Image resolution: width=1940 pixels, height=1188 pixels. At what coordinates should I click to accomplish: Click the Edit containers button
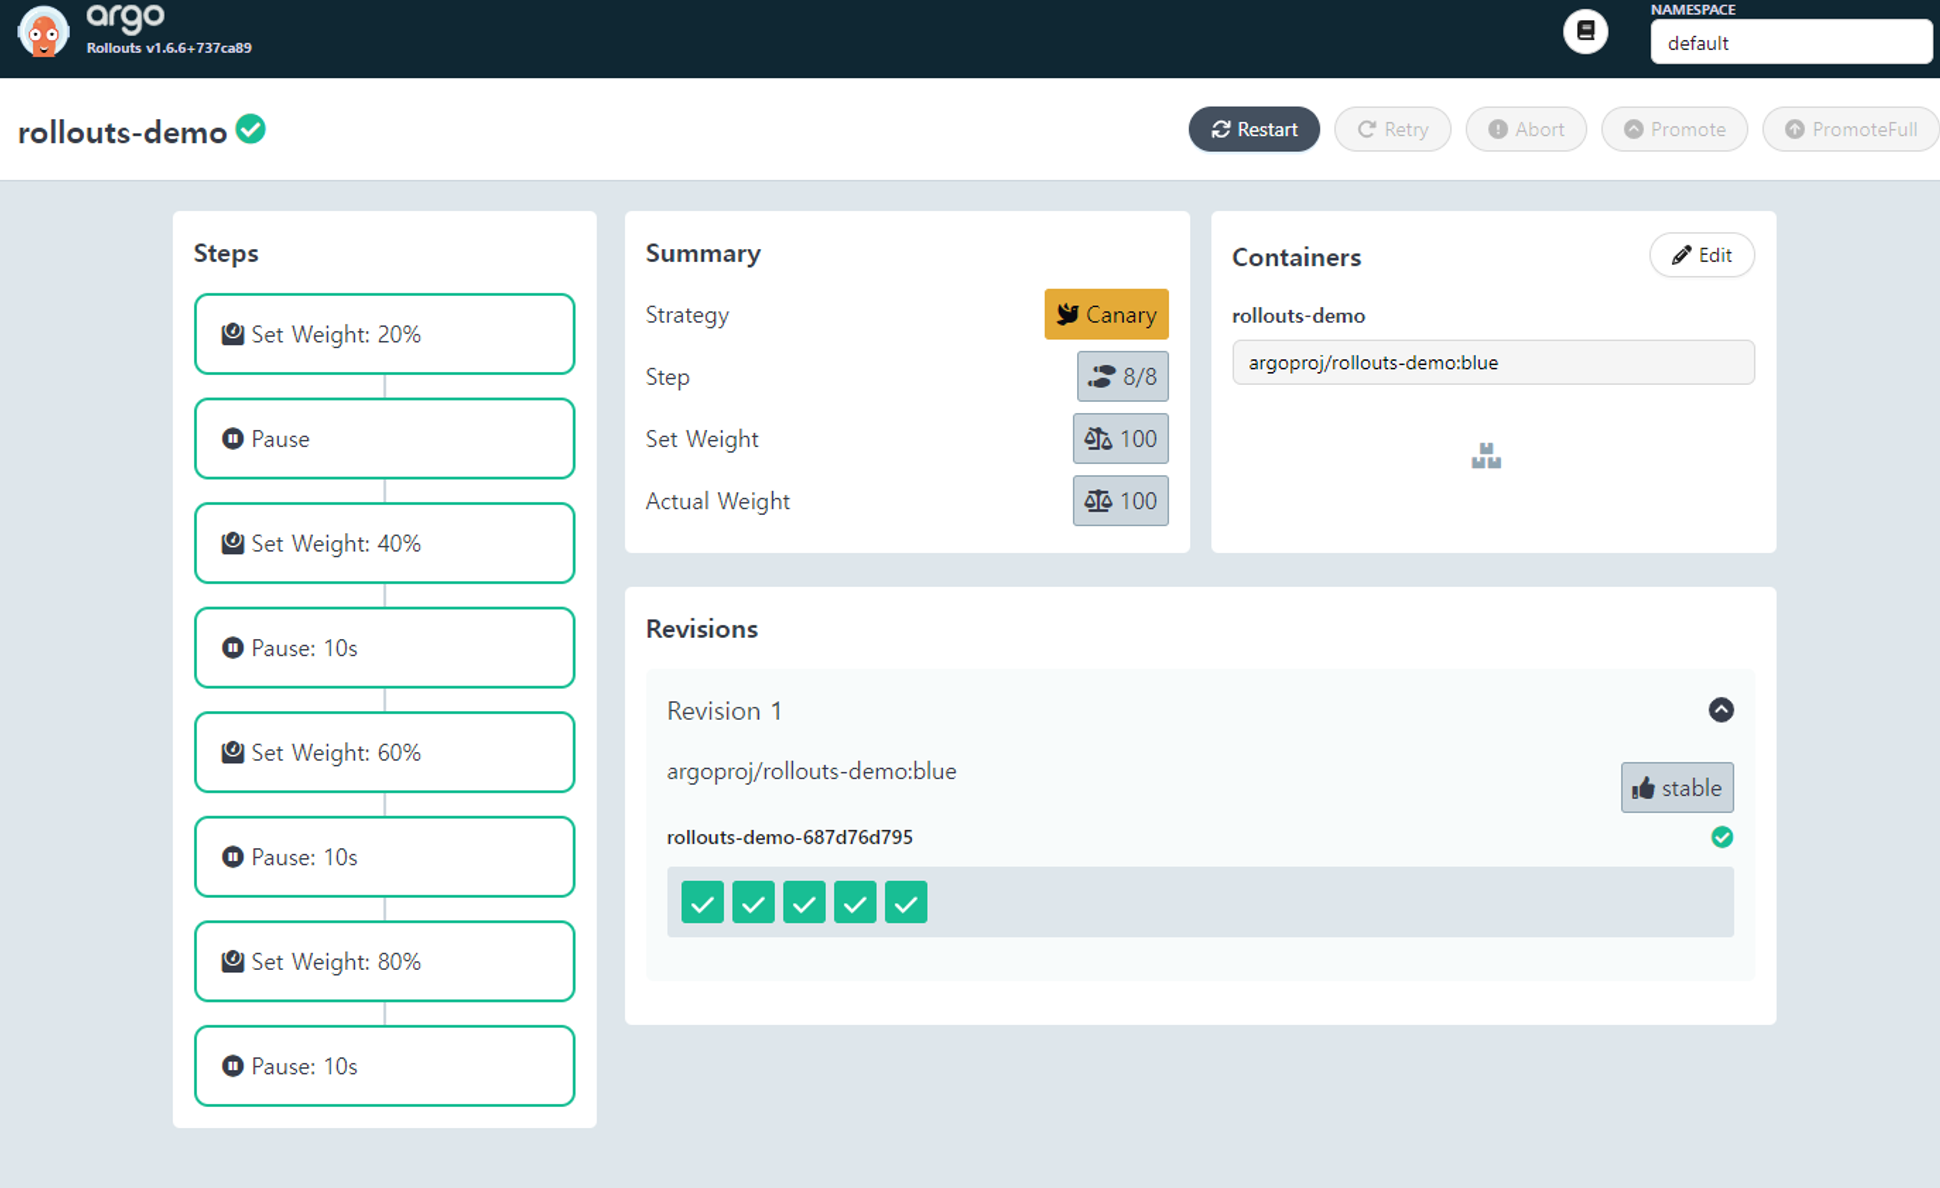1701,255
